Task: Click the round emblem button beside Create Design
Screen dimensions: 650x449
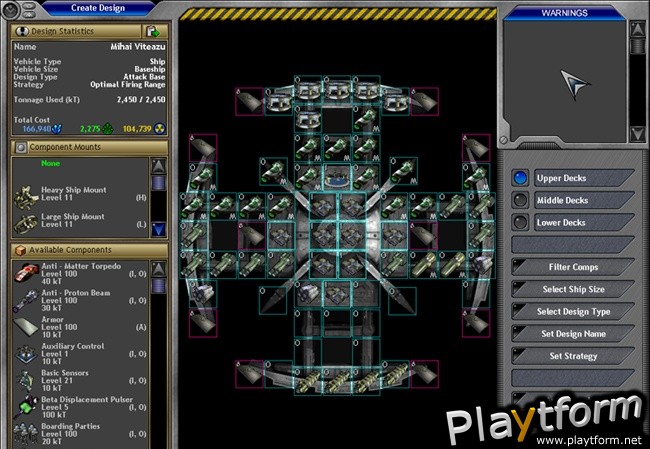Action: click(x=10, y=10)
